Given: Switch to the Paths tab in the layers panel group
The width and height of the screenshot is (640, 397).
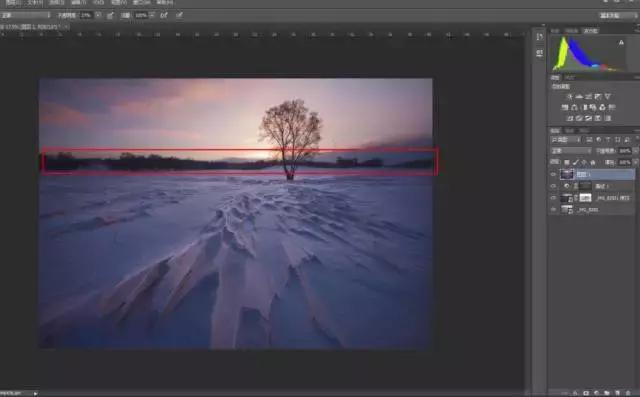Looking at the screenshot, I should (x=584, y=131).
